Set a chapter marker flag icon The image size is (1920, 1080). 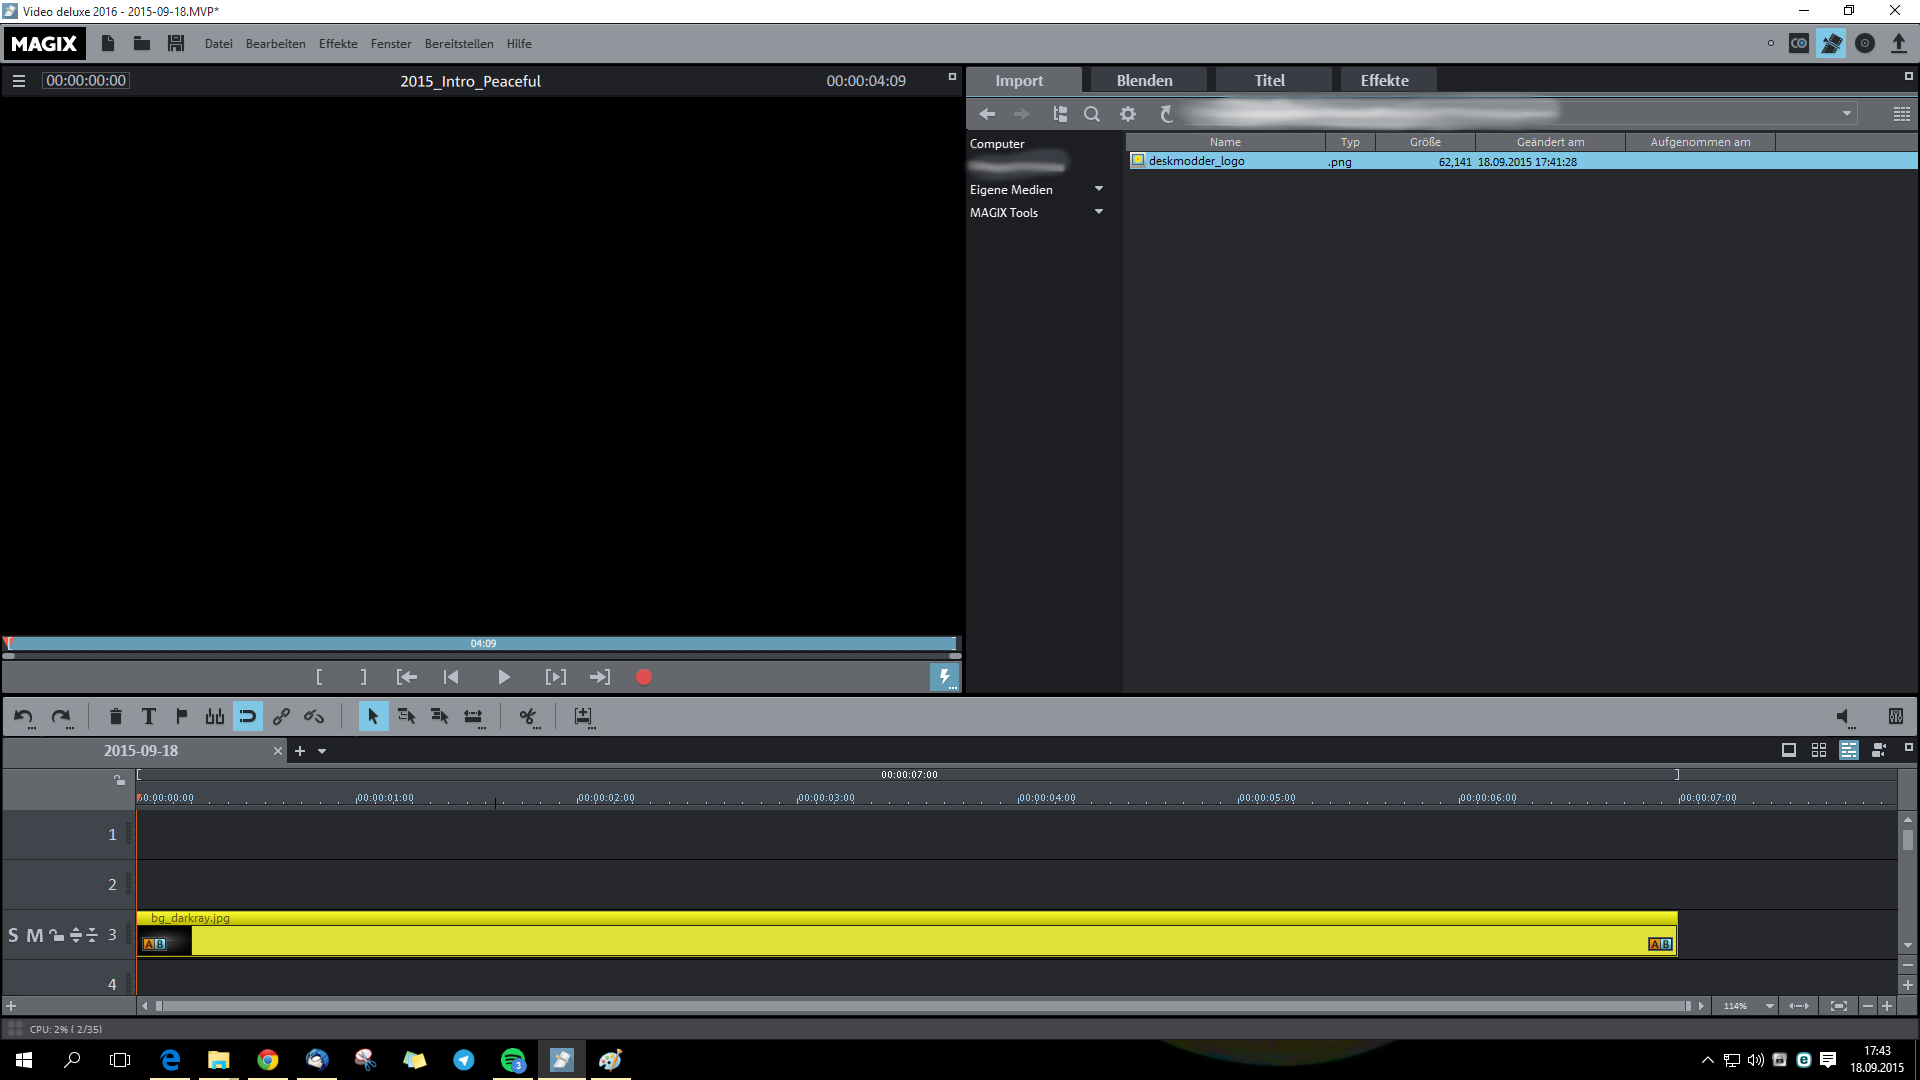(181, 716)
